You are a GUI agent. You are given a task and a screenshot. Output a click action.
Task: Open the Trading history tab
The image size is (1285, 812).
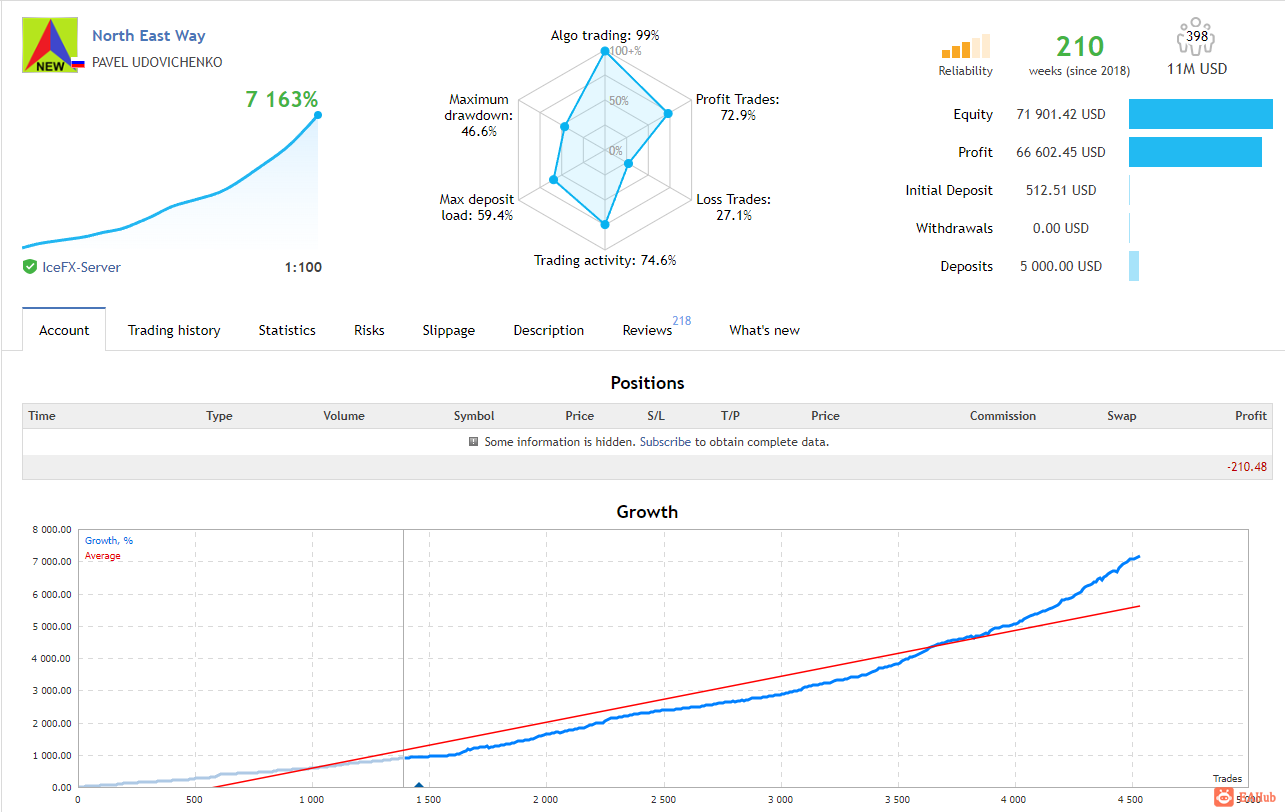coord(174,330)
